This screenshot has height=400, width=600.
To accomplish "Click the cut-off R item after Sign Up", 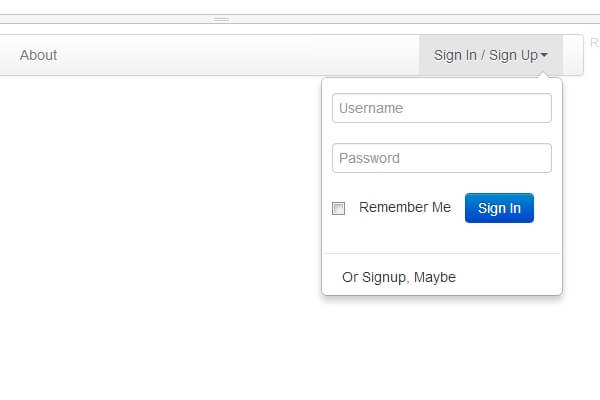I will click(x=594, y=43).
